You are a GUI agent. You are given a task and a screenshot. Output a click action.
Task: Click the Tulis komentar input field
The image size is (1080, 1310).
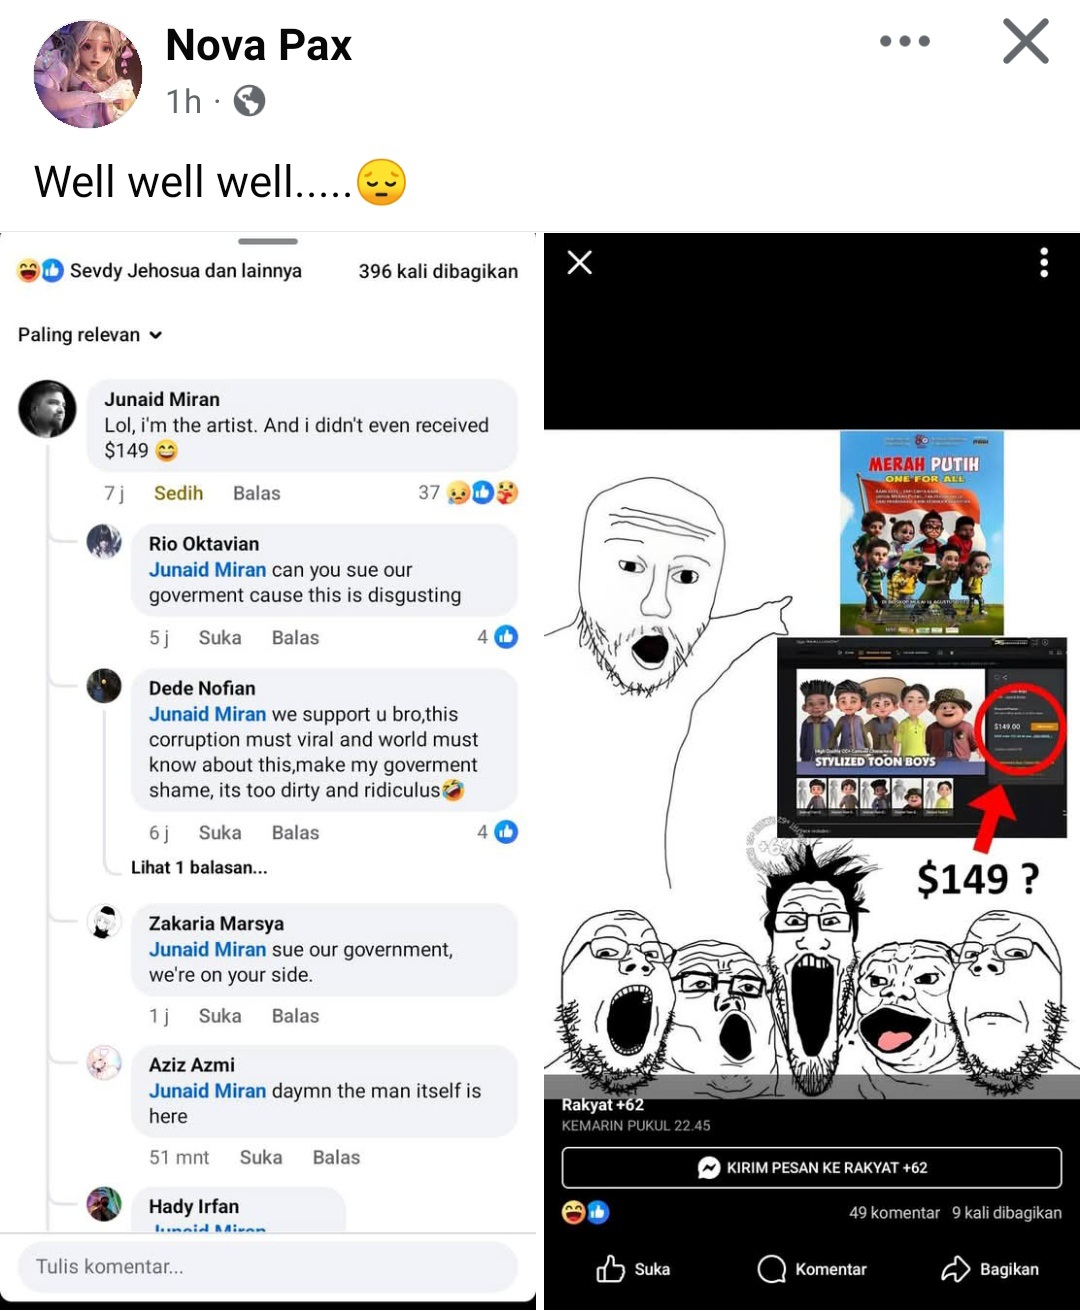[268, 1267]
